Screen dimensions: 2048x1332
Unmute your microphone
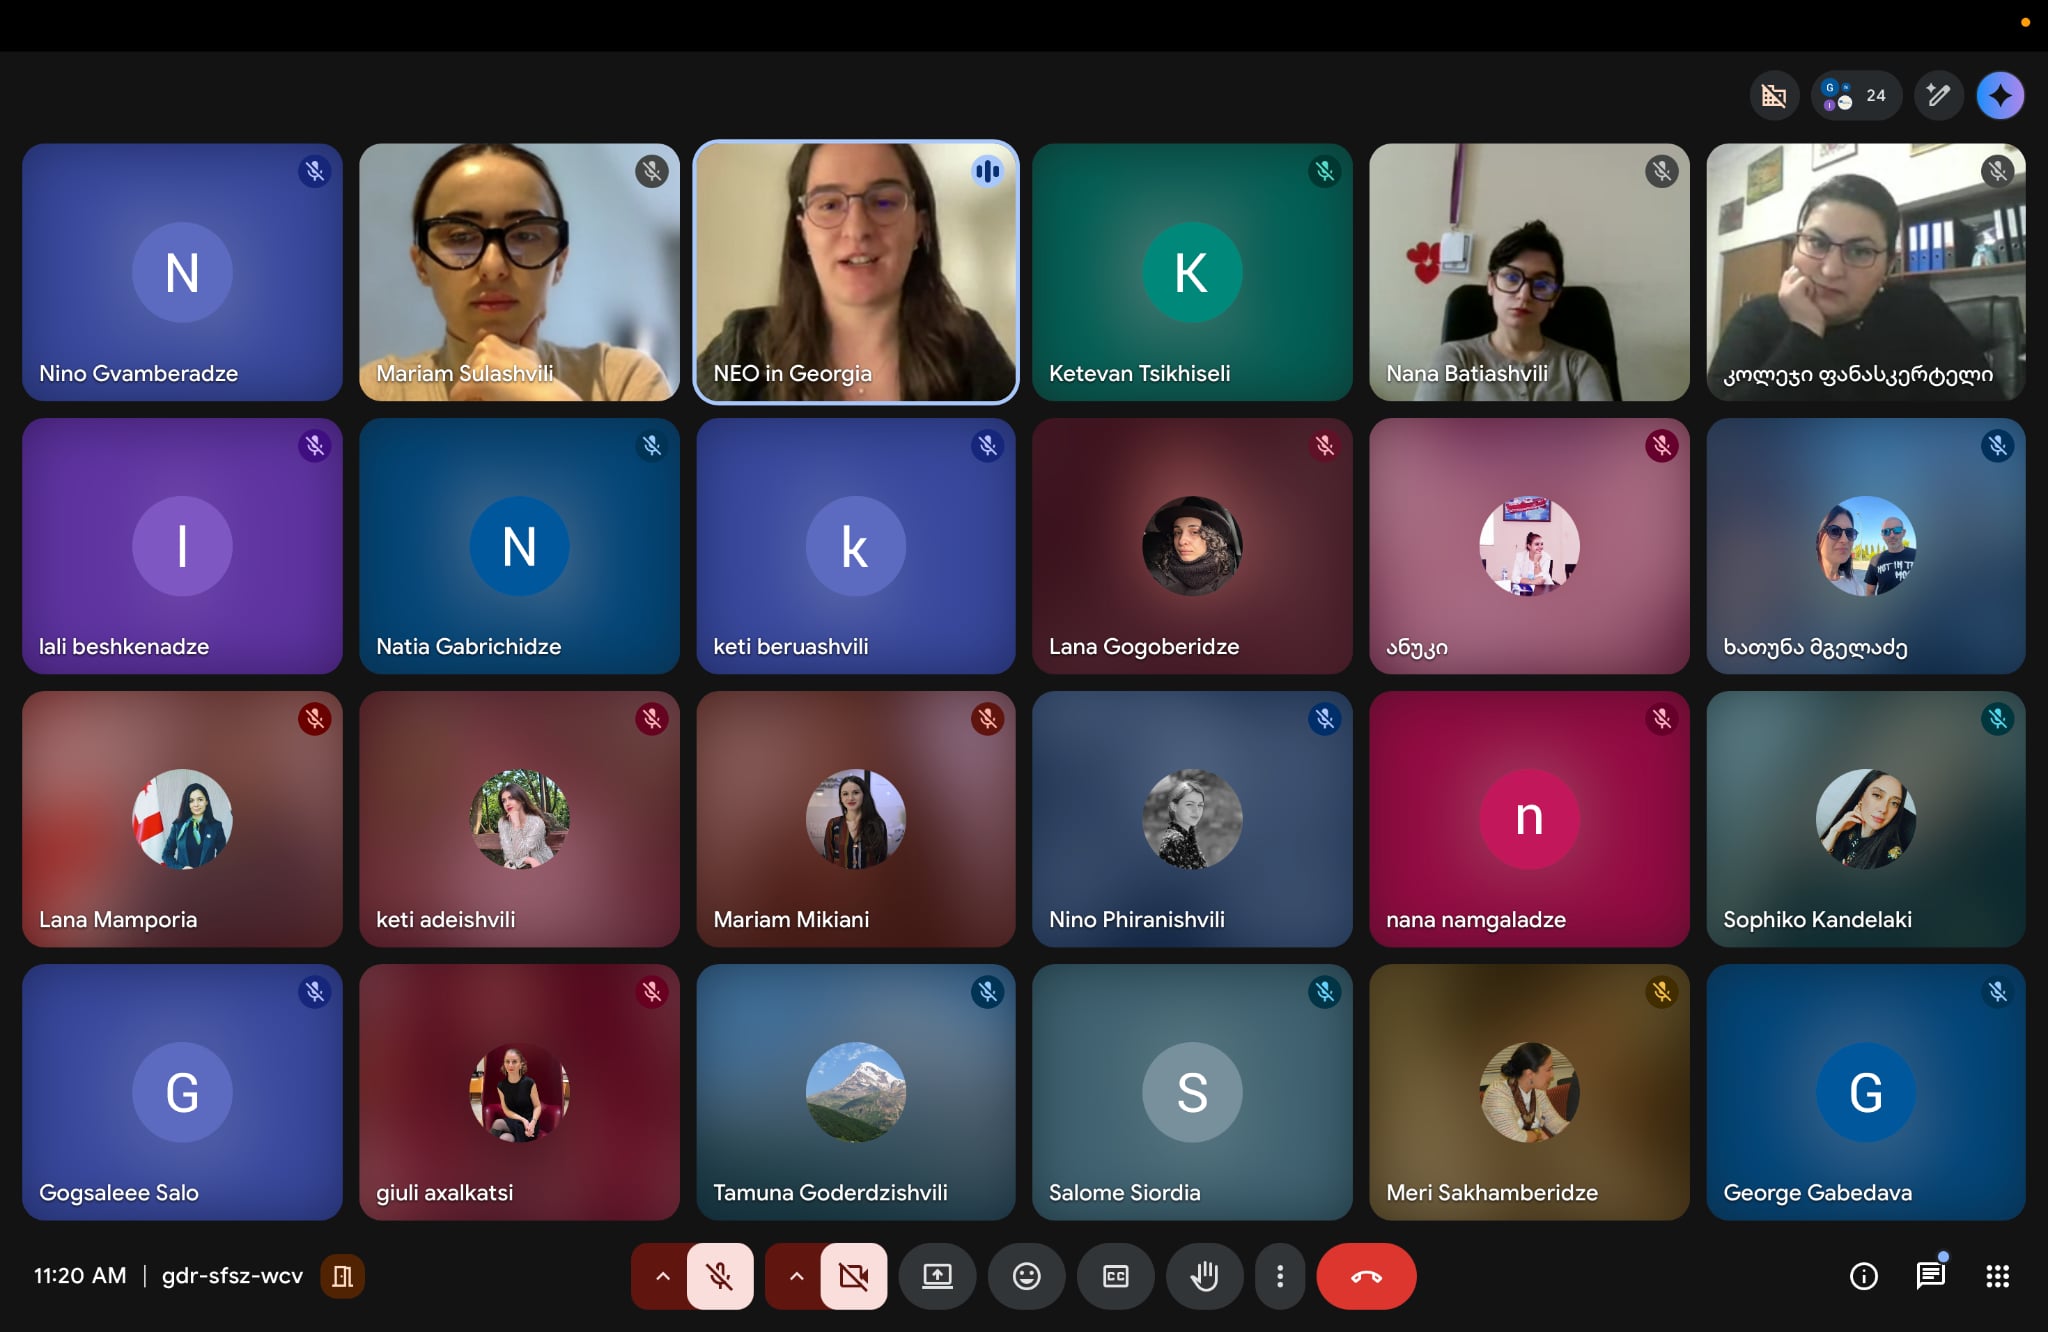(719, 1276)
